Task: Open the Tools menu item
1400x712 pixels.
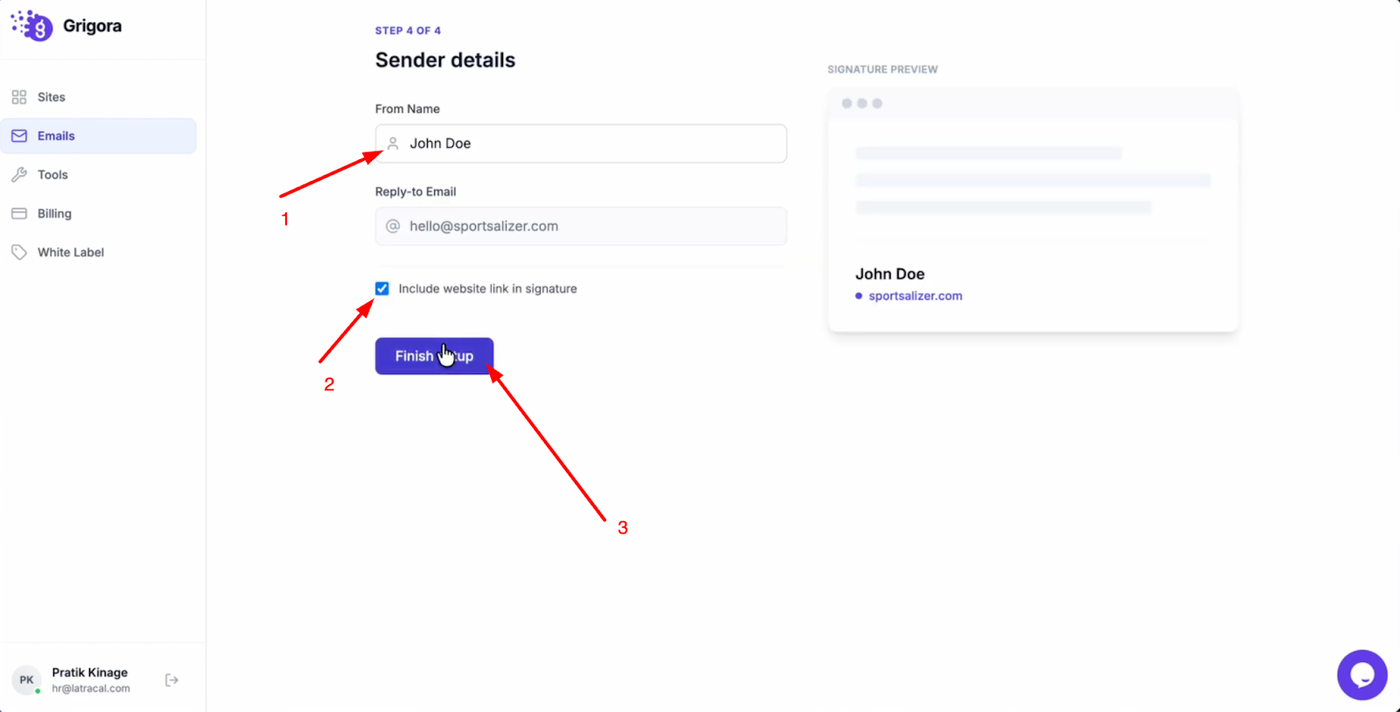Action: tap(52, 175)
